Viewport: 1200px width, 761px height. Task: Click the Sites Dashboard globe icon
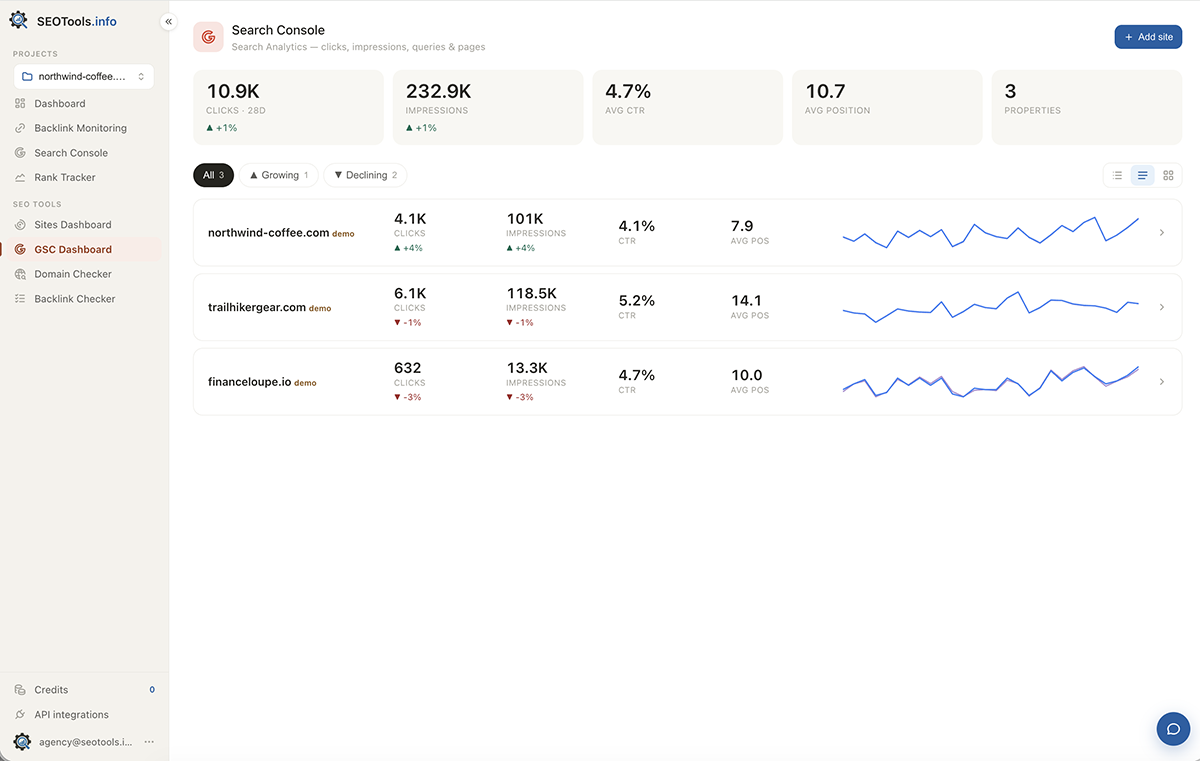coord(21,225)
